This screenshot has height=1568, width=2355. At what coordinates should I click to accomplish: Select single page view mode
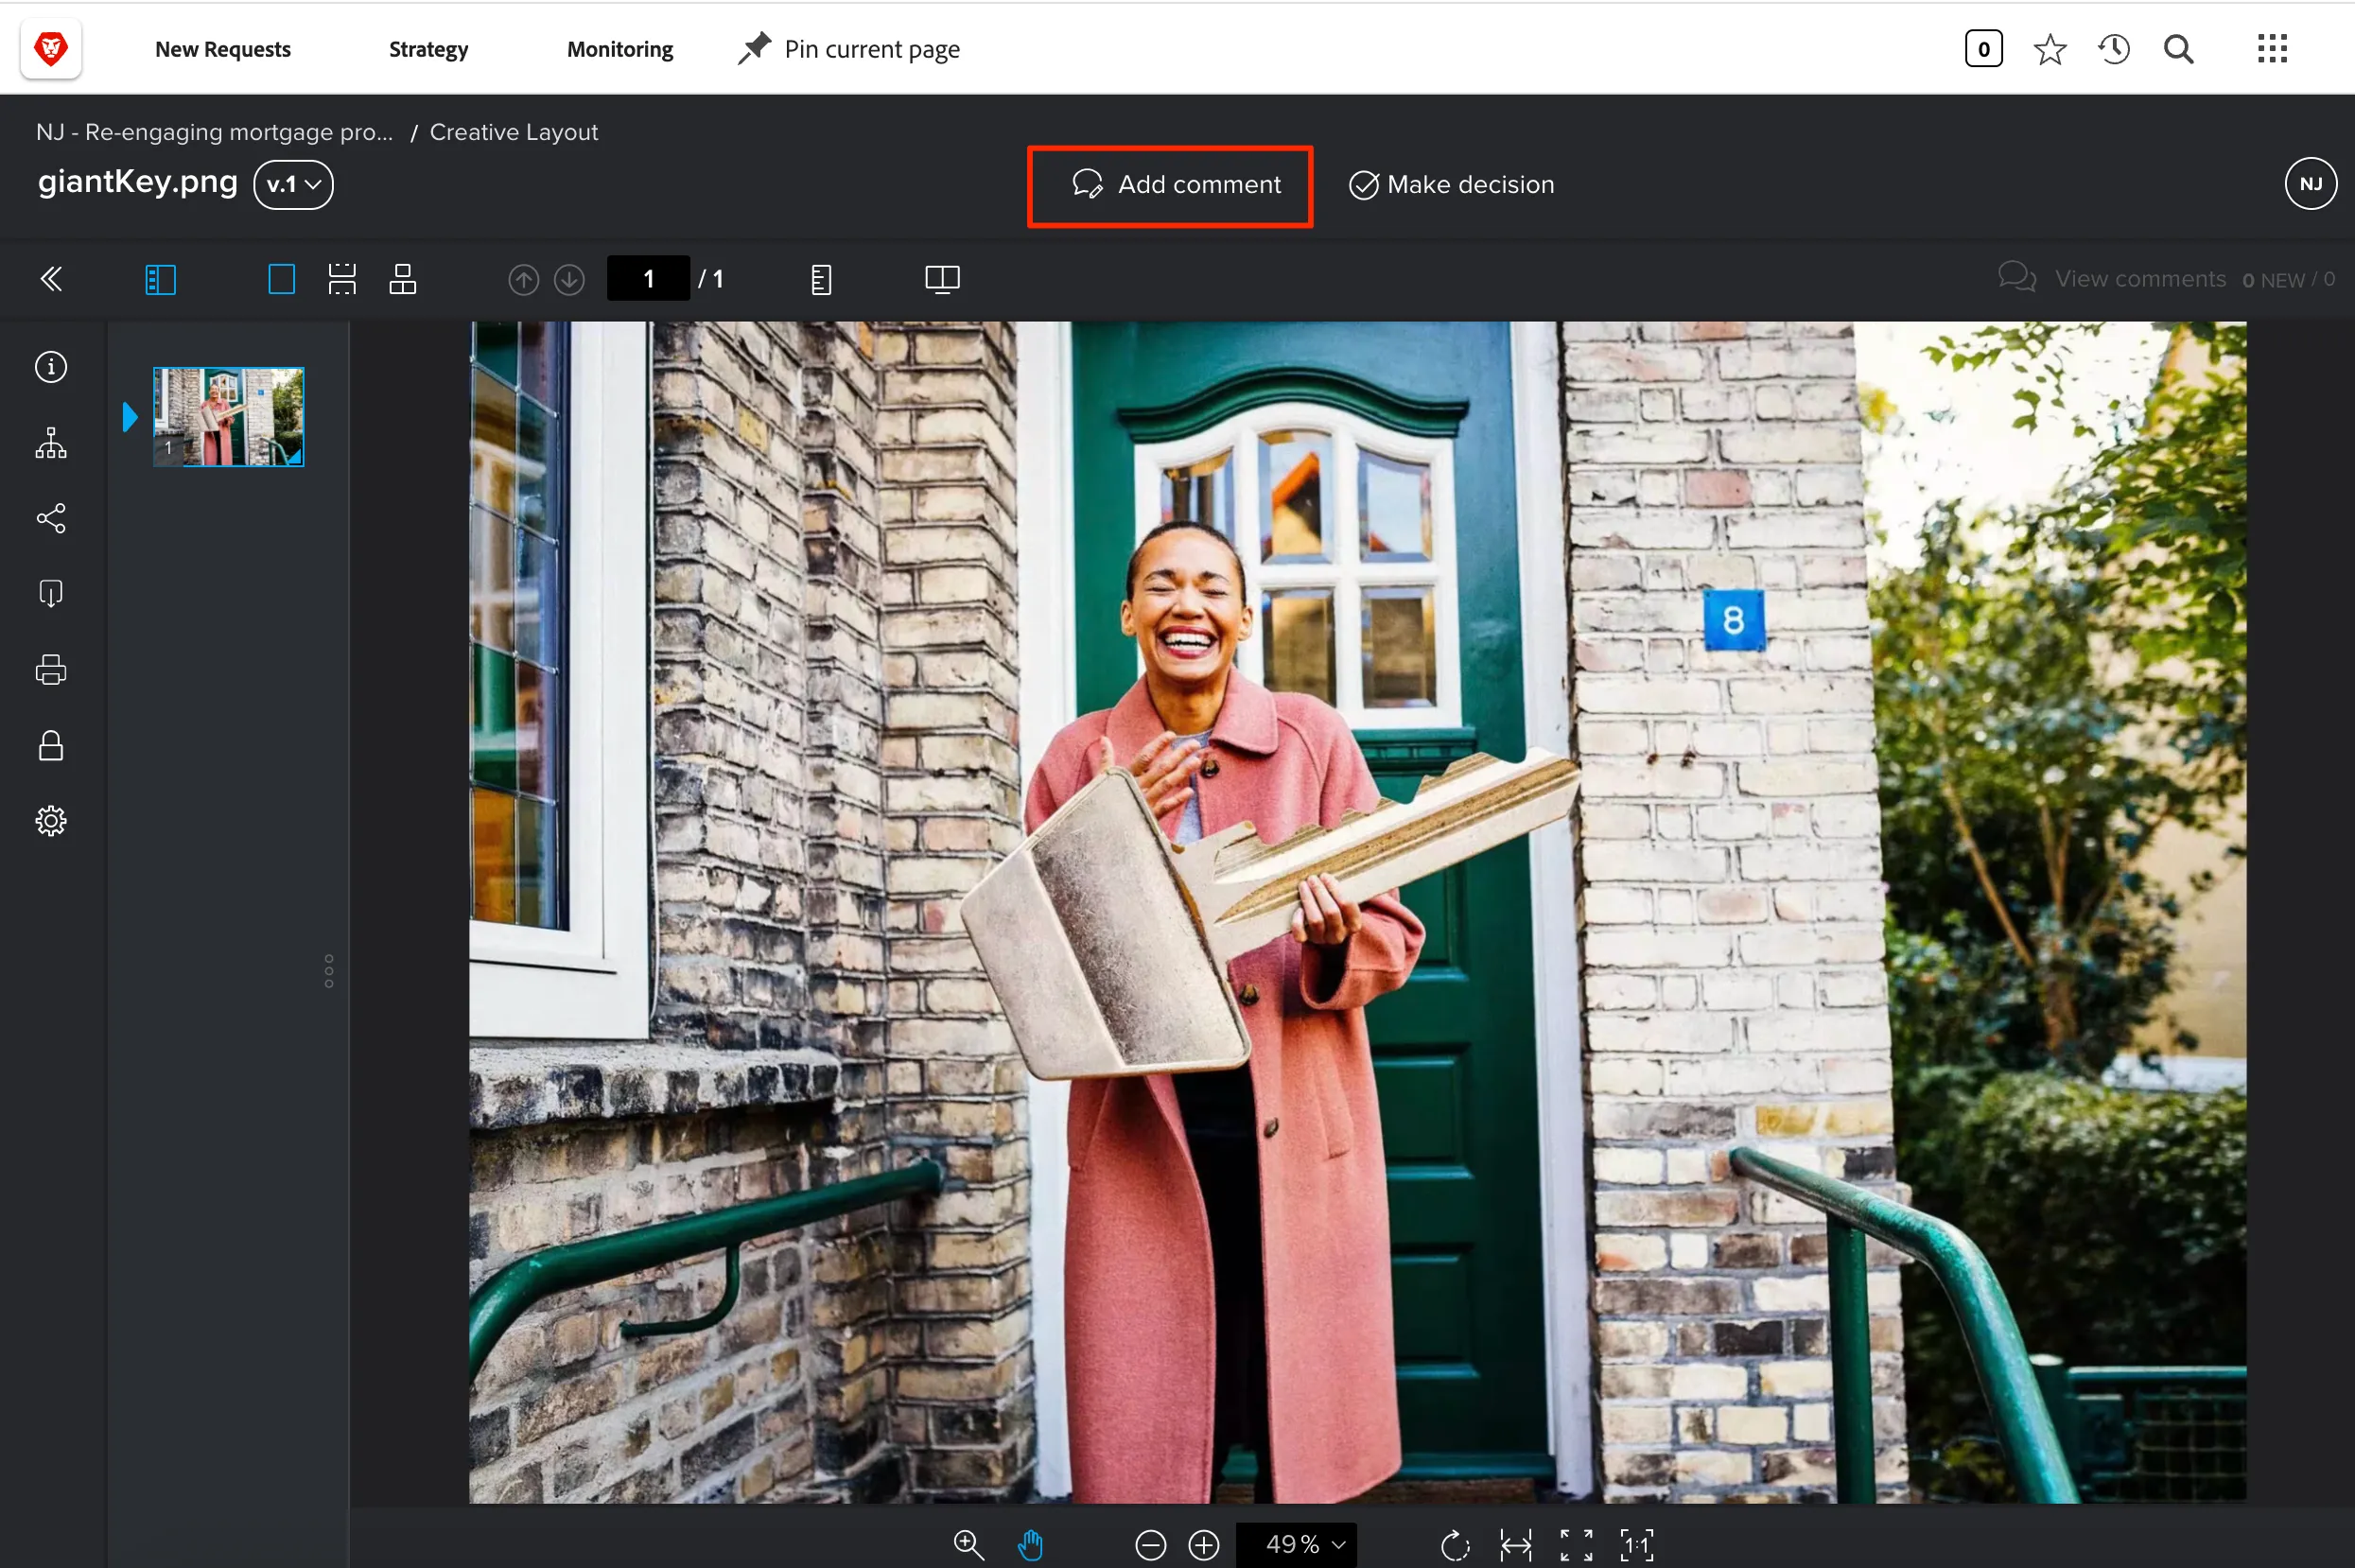282,279
